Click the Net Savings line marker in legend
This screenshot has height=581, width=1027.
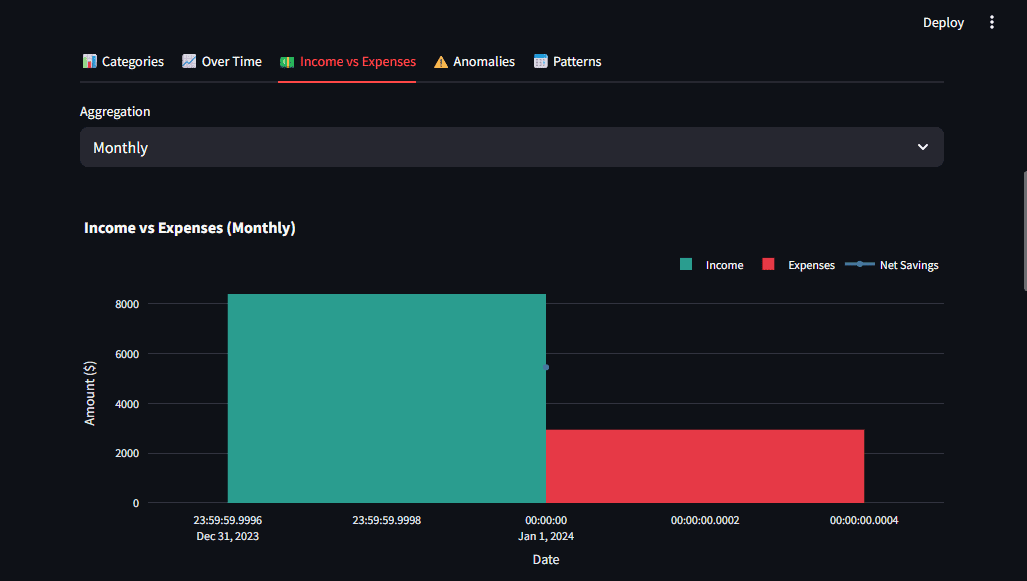(859, 264)
